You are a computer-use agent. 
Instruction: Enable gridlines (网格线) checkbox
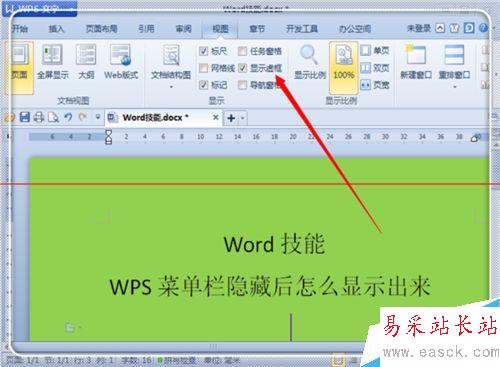click(203, 68)
